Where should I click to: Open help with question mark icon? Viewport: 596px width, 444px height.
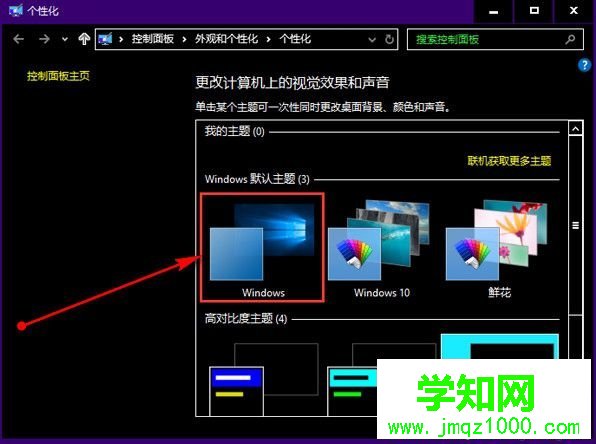click(584, 65)
